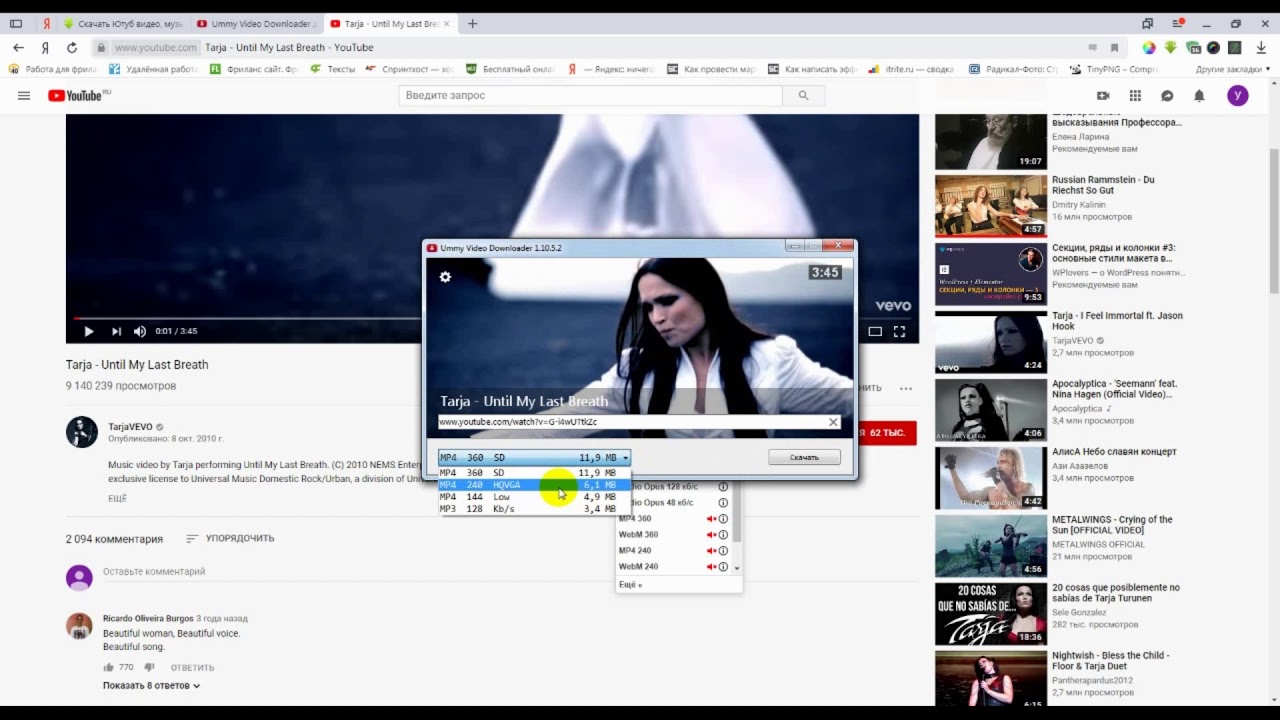Screen dimensions: 1280x720
Task: Open Ummy Video Downloader settings gear
Action: click(445, 277)
